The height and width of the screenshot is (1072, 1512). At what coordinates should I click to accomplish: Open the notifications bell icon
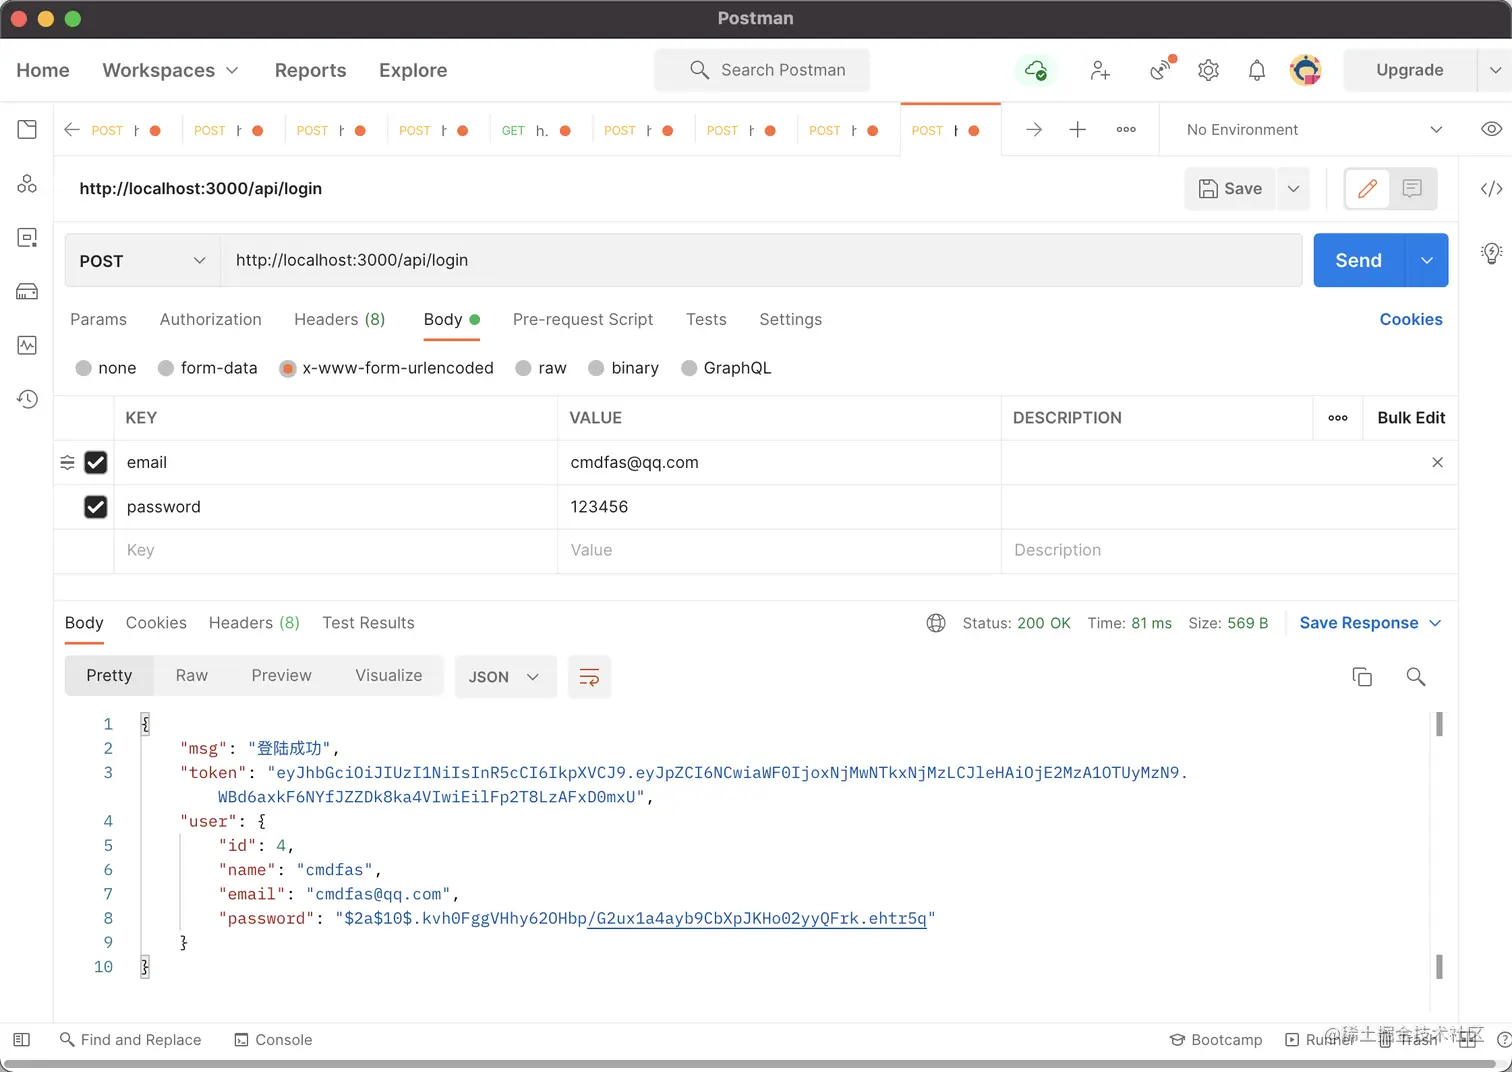tap(1257, 70)
